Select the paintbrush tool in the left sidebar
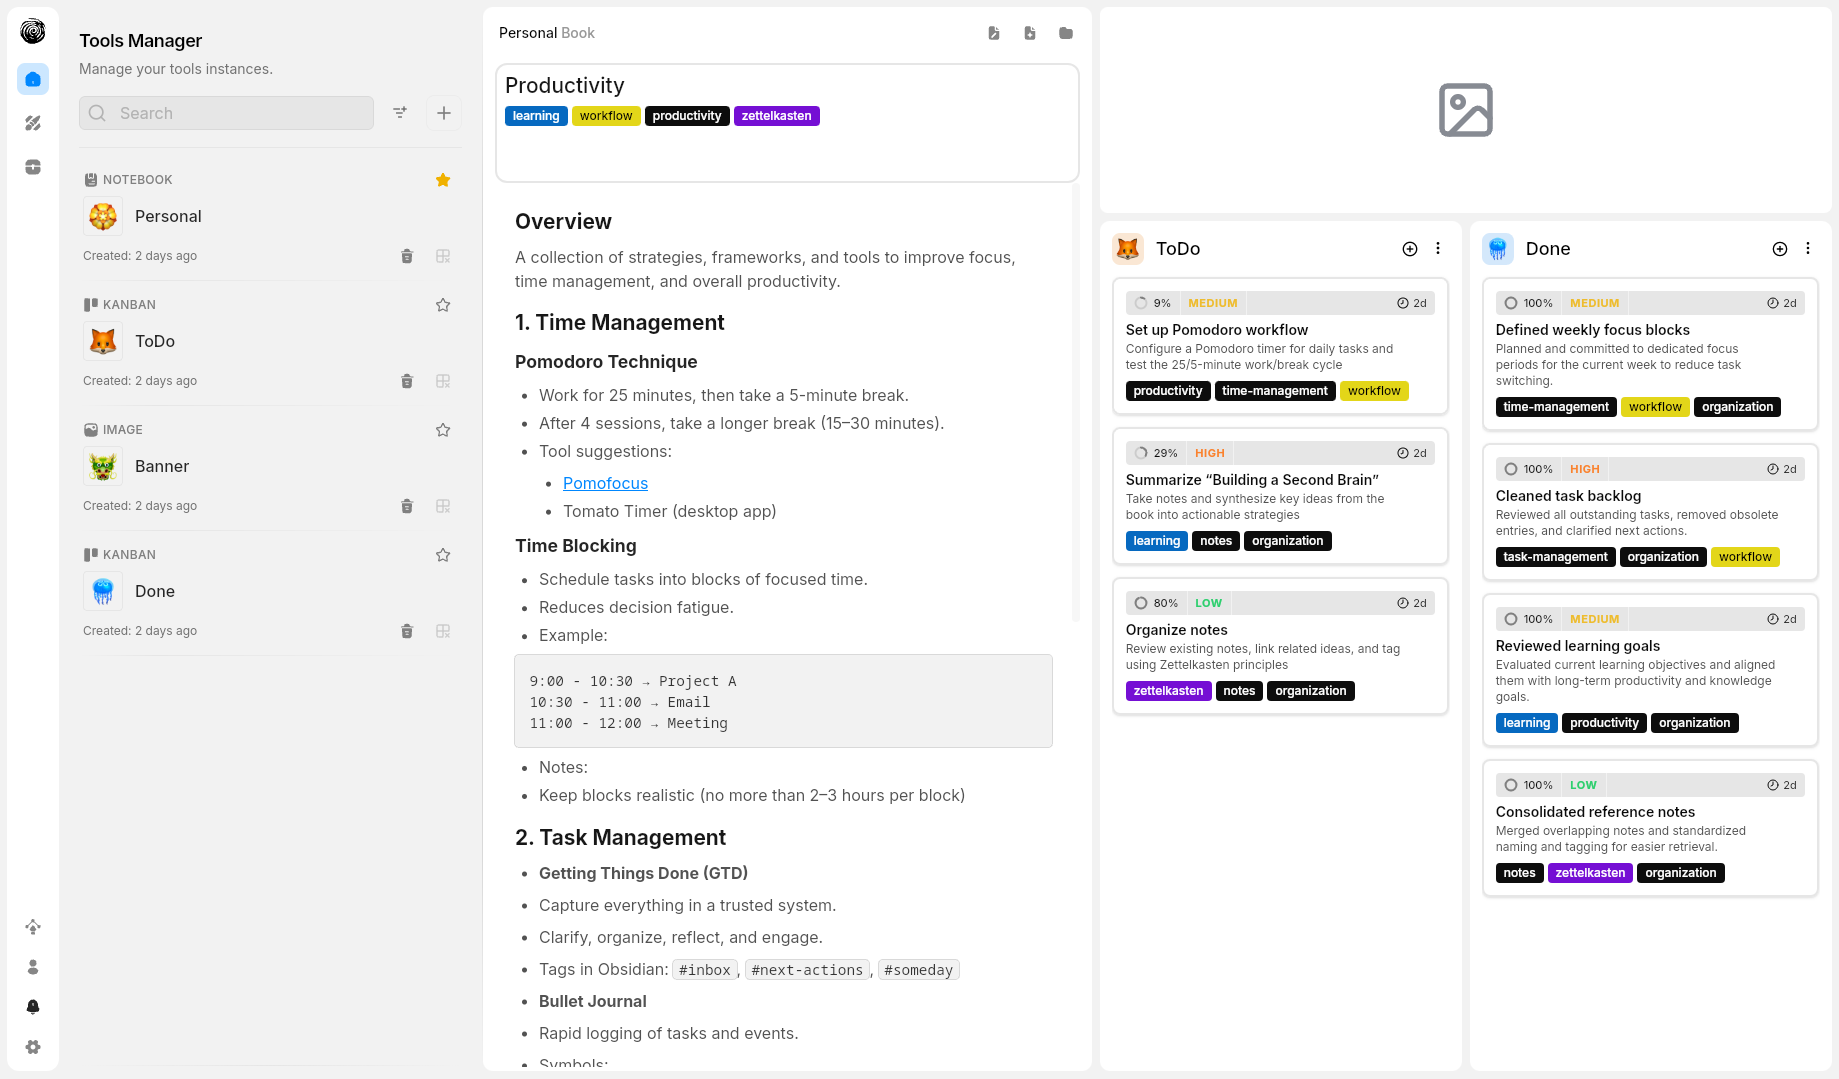Image resolution: width=1839 pixels, height=1079 pixels. tap(32, 123)
